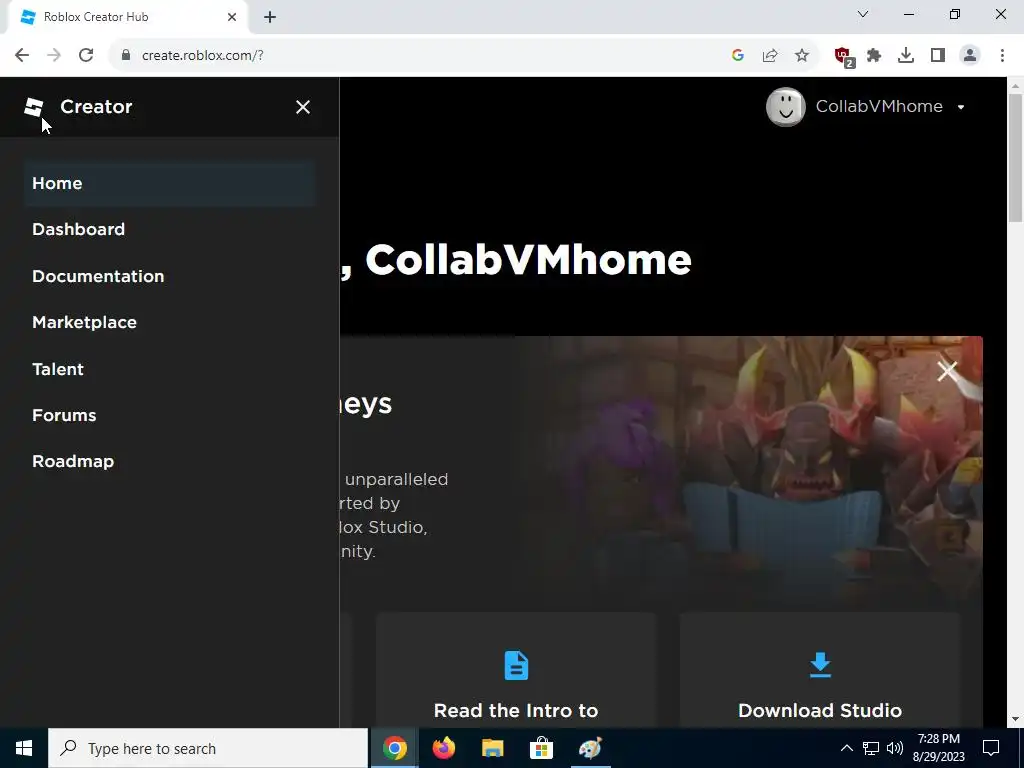Open the Chrome profile avatar icon
Viewport: 1024px width, 768px height.
pos(970,56)
